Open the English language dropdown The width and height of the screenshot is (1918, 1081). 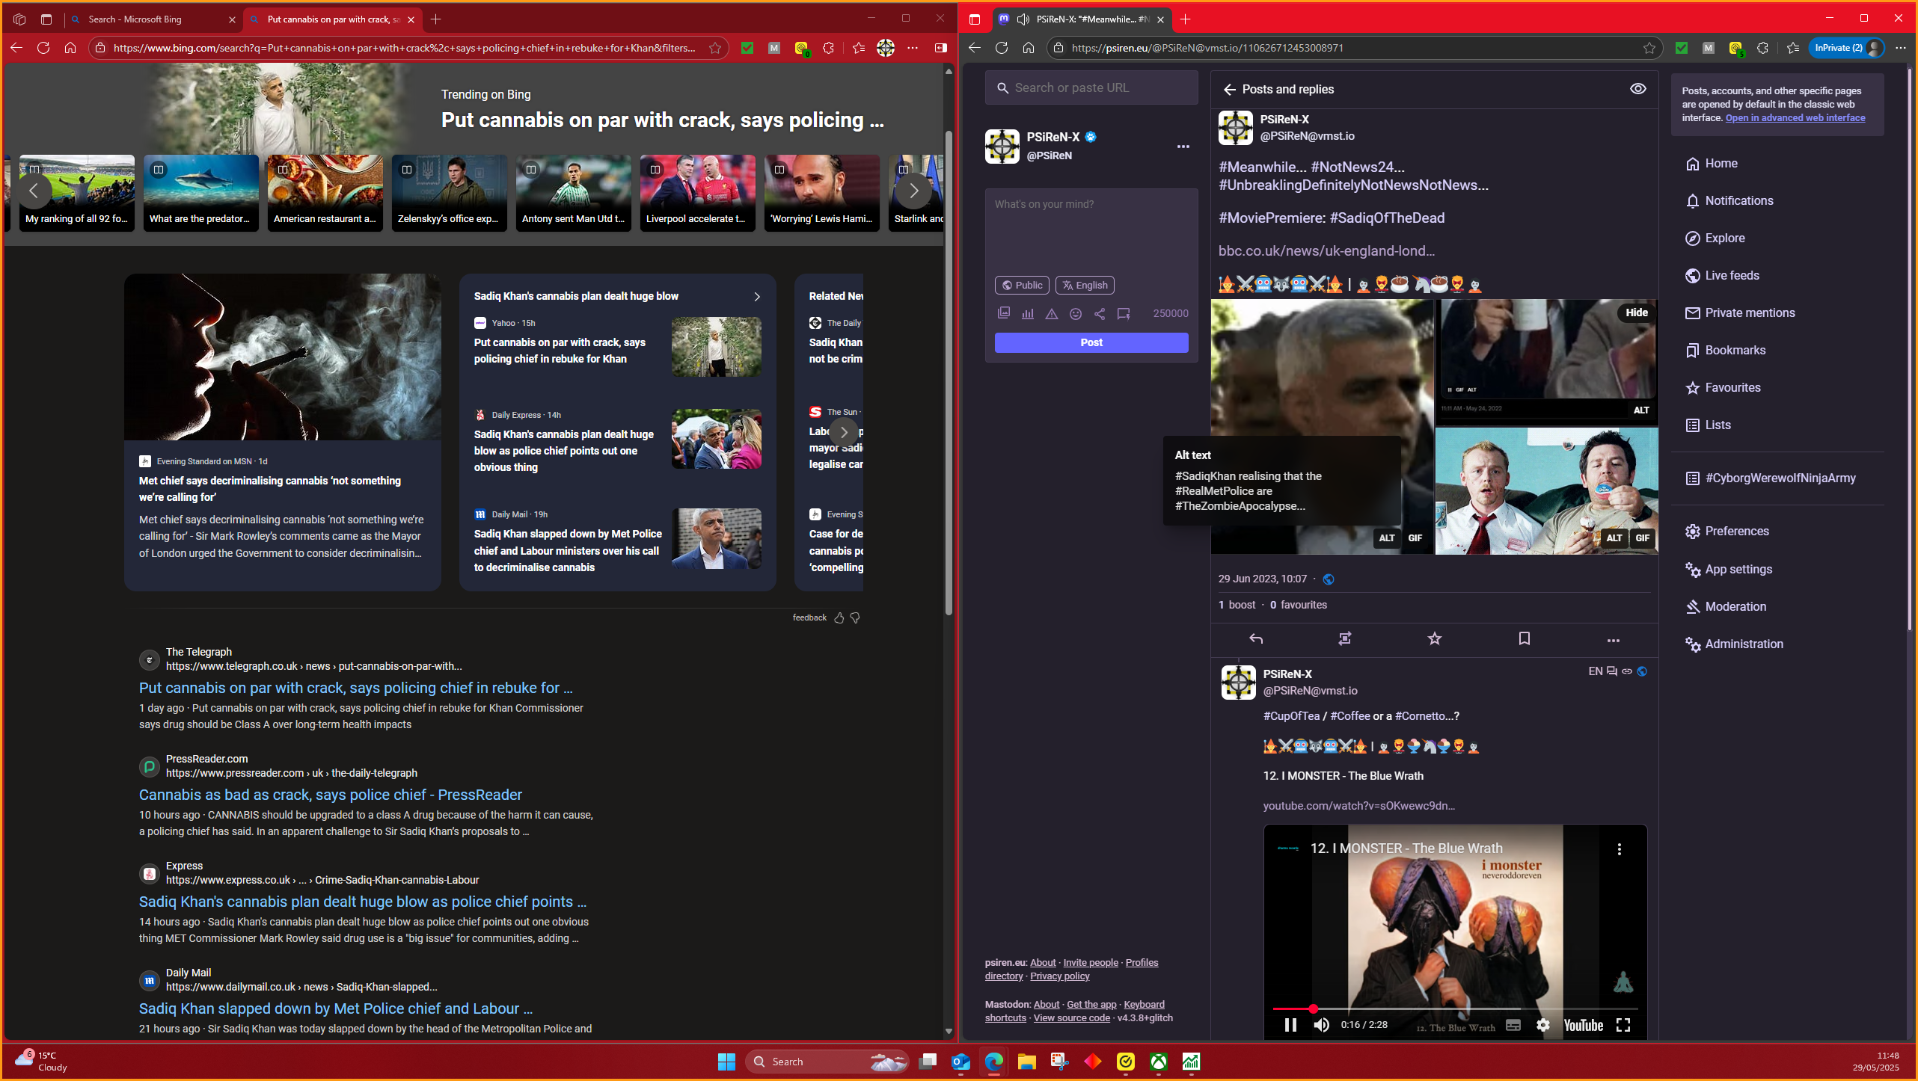pyautogui.click(x=1084, y=286)
